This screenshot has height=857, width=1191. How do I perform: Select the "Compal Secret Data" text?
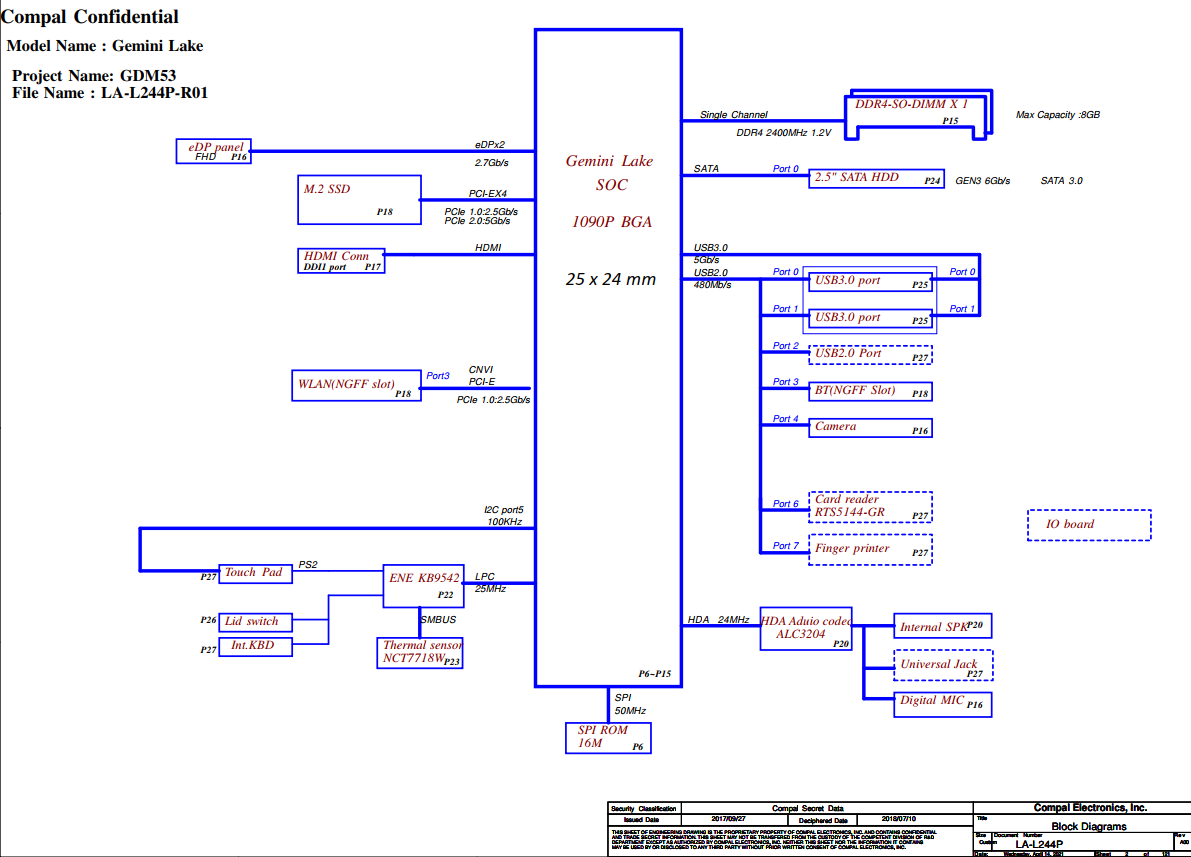pos(807,808)
